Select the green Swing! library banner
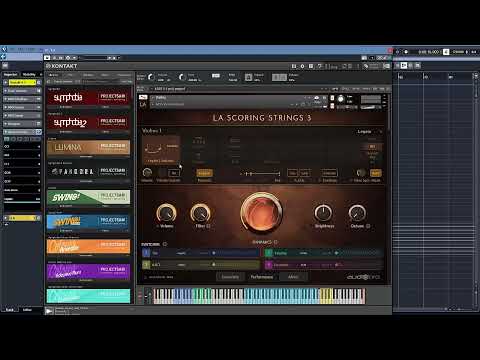The height and width of the screenshot is (360, 480). (x=89, y=197)
